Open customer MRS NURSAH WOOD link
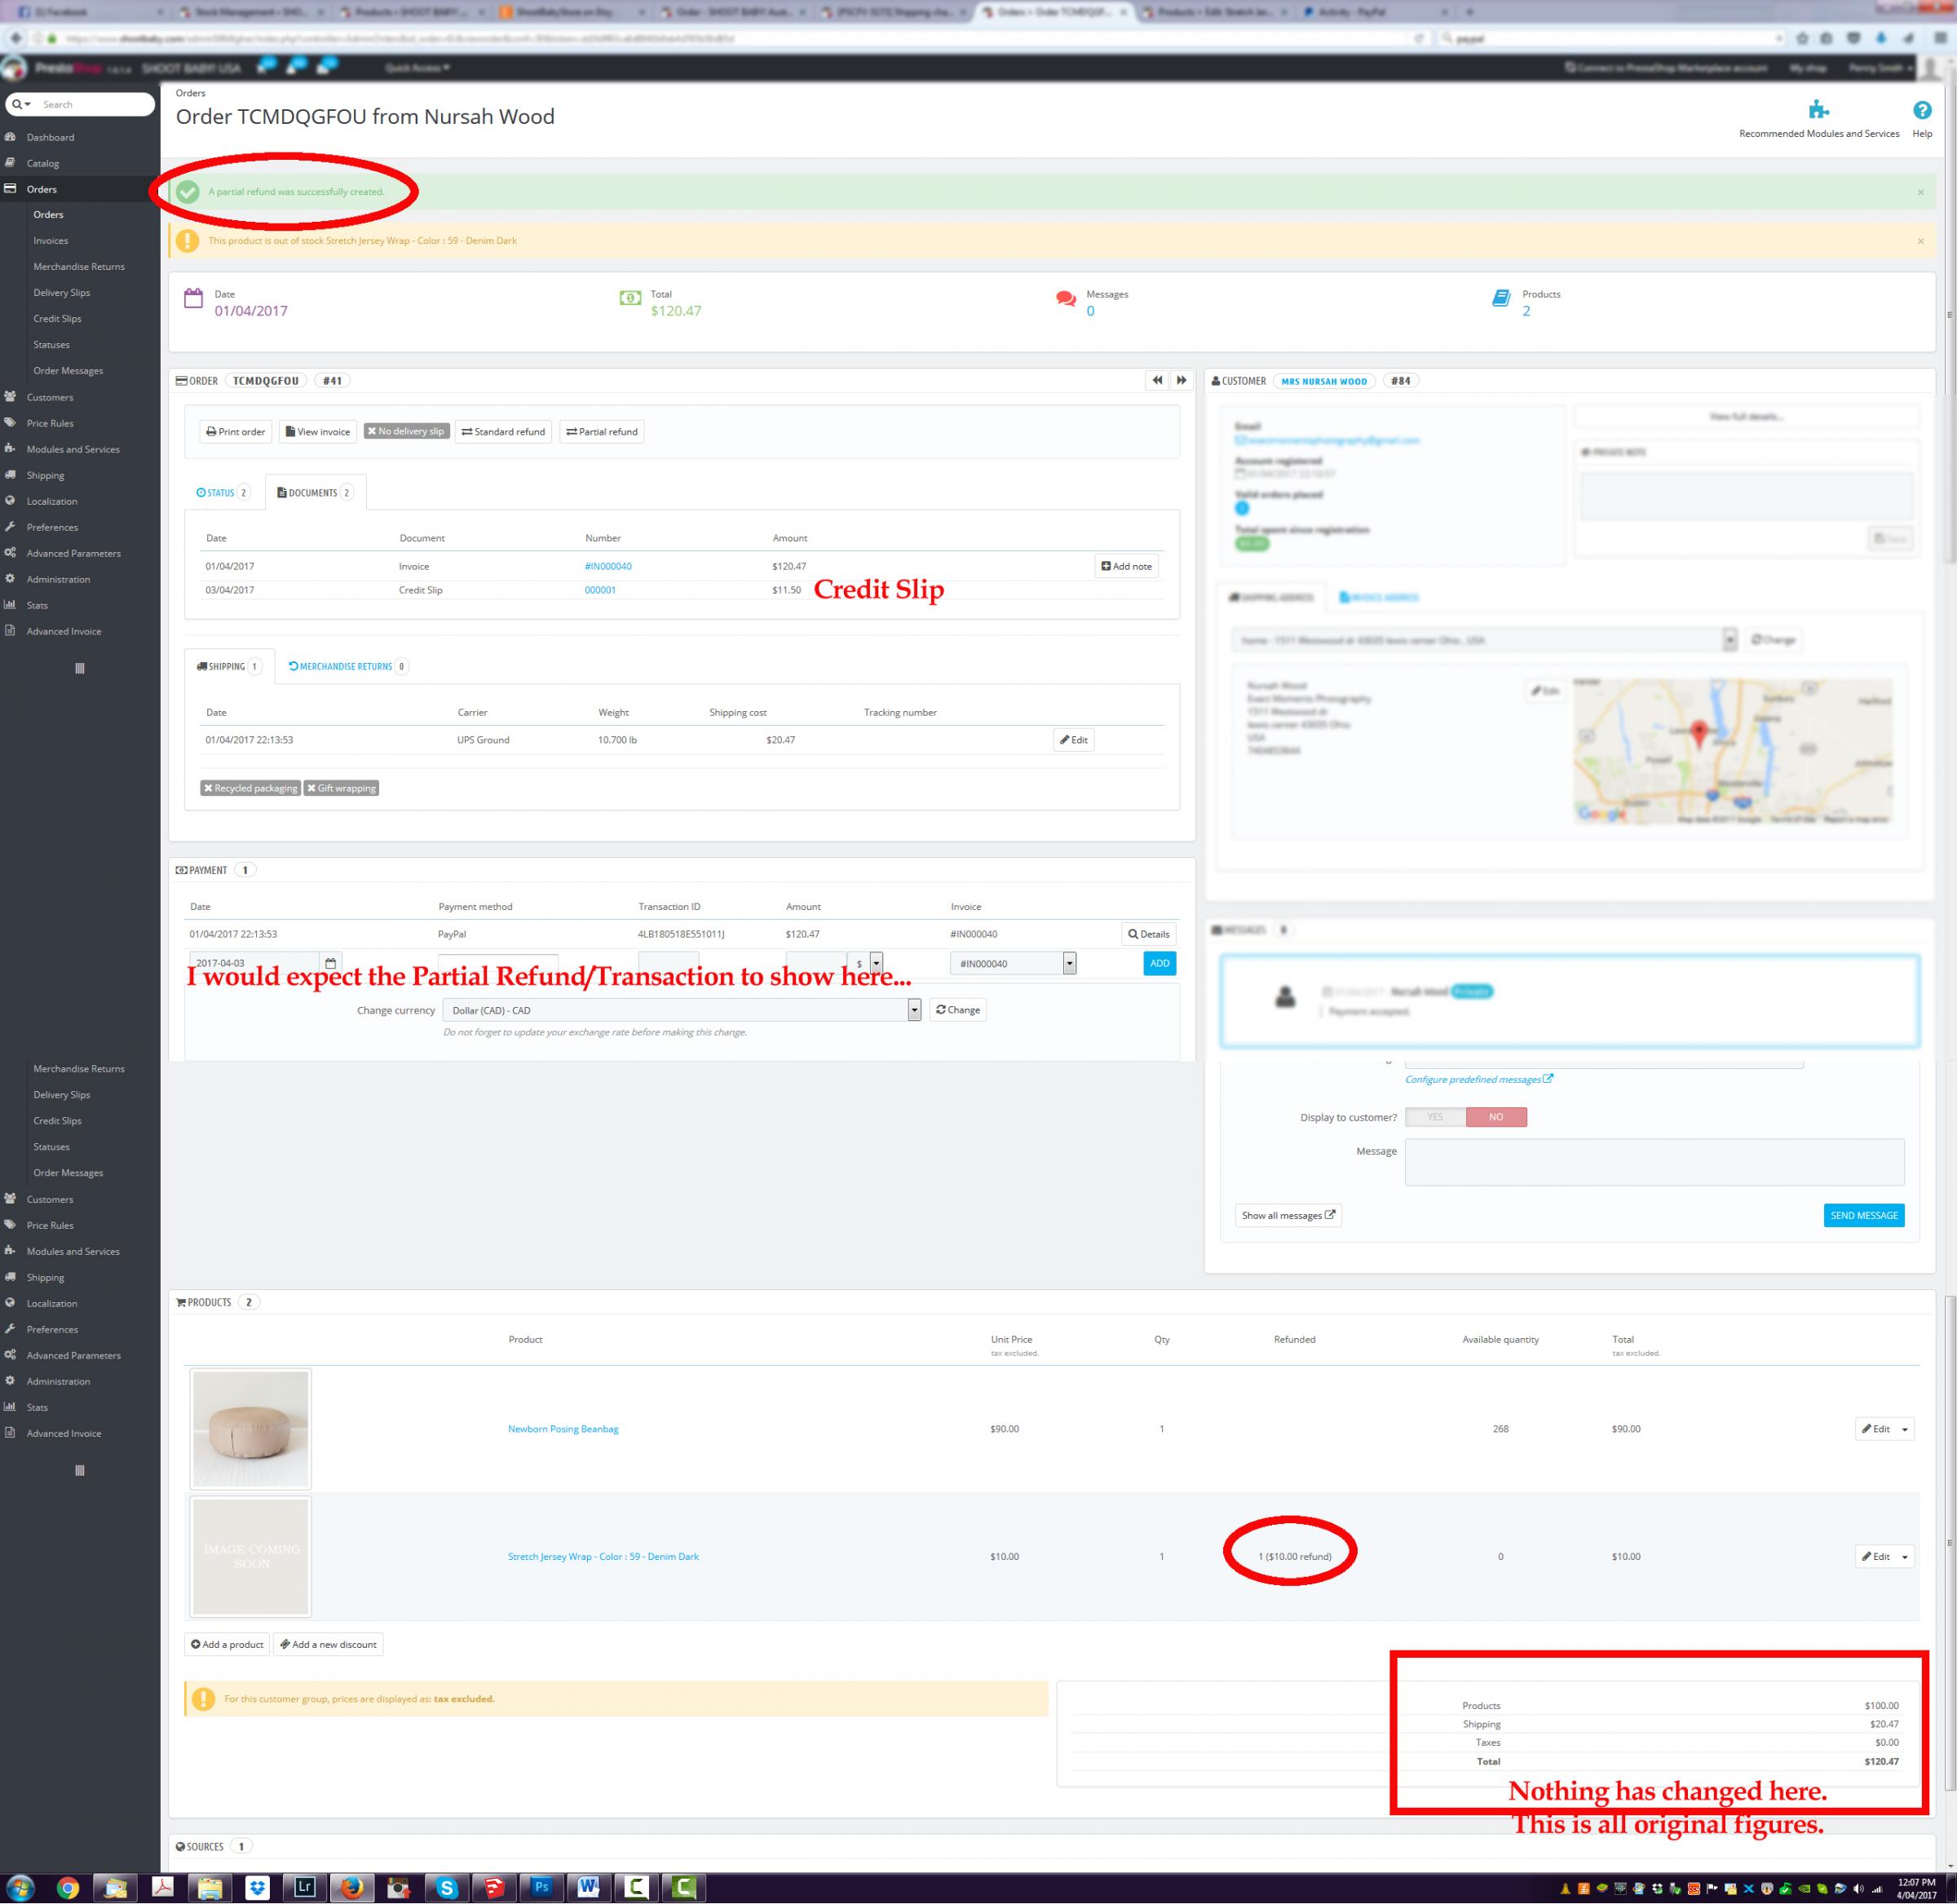Image resolution: width=1957 pixels, height=1904 pixels. pyautogui.click(x=1323, y=381)
